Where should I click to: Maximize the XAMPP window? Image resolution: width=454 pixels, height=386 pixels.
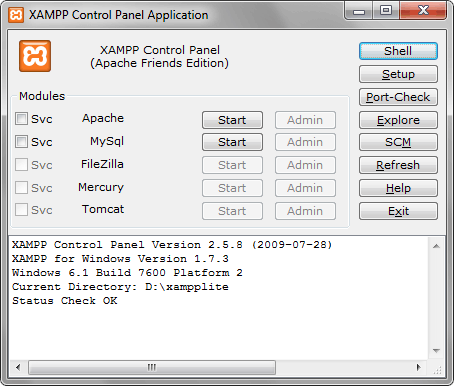coord(386,11)
